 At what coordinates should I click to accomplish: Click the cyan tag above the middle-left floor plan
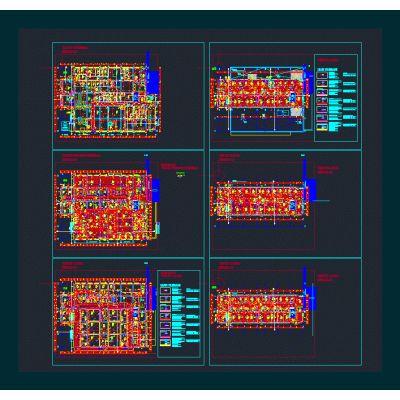pyautogui.click(x=146, y=155)
